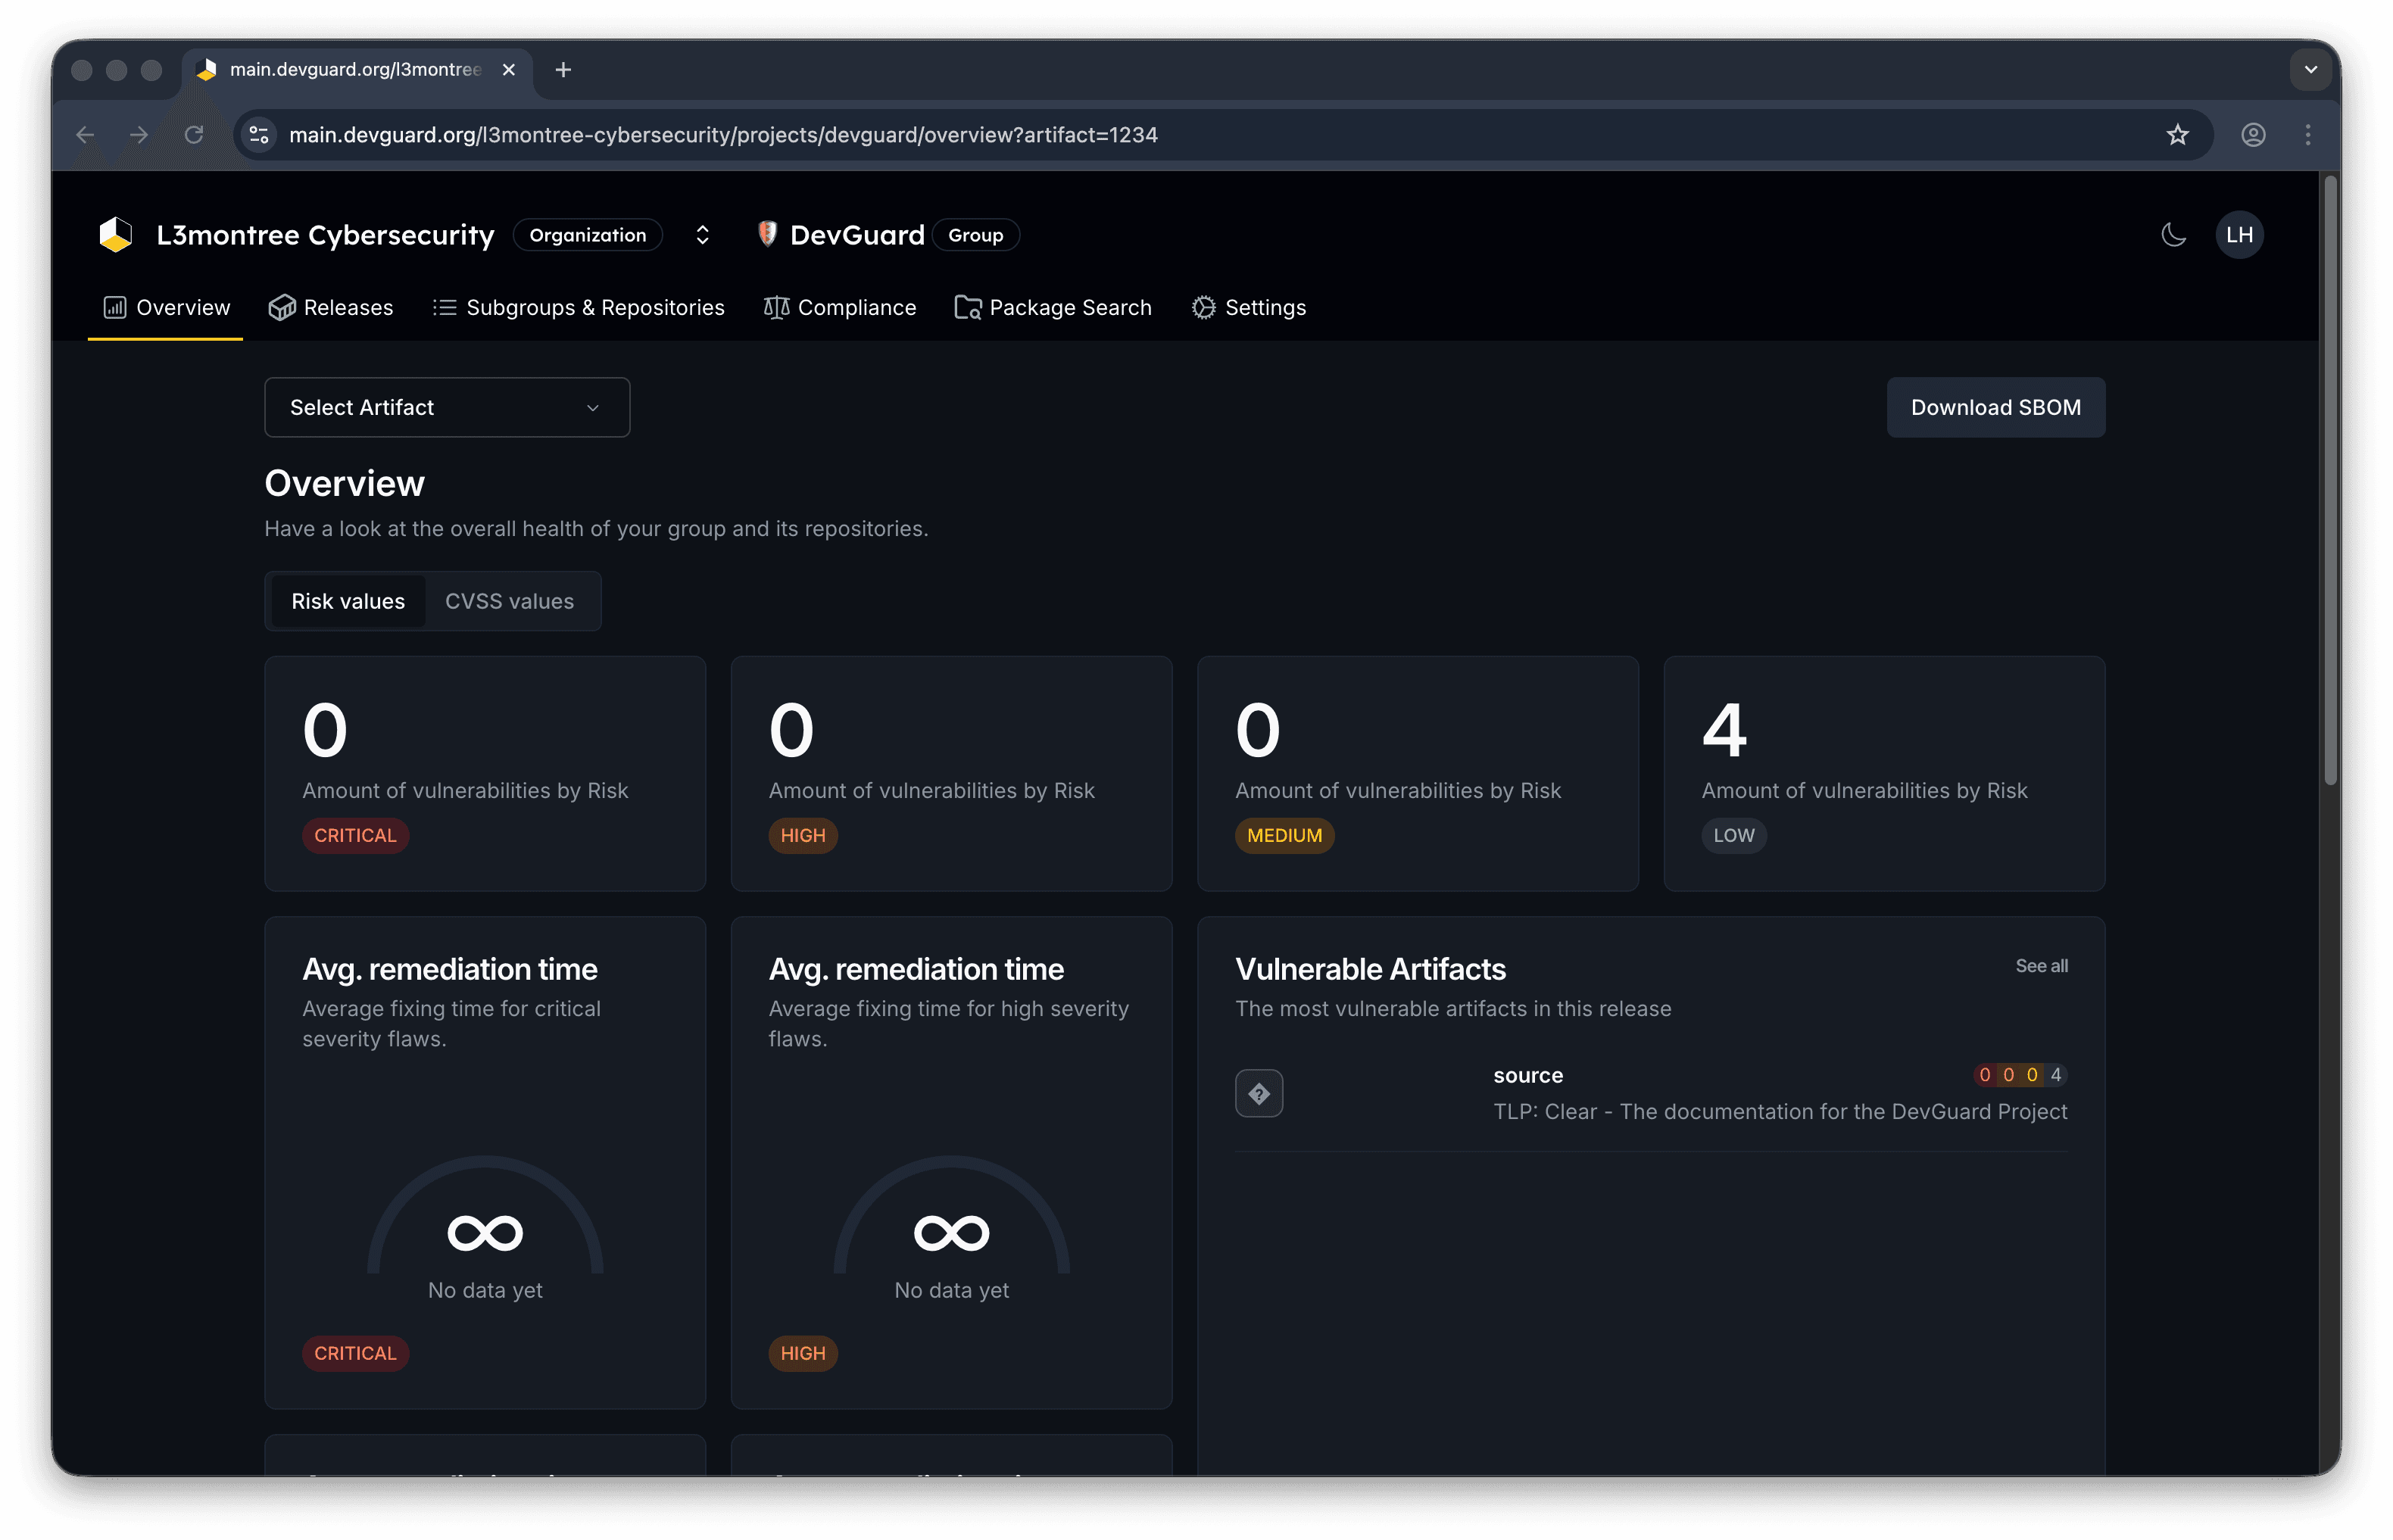Open the Releases section via its cube icon
2393x1540 pixels.
284,307
